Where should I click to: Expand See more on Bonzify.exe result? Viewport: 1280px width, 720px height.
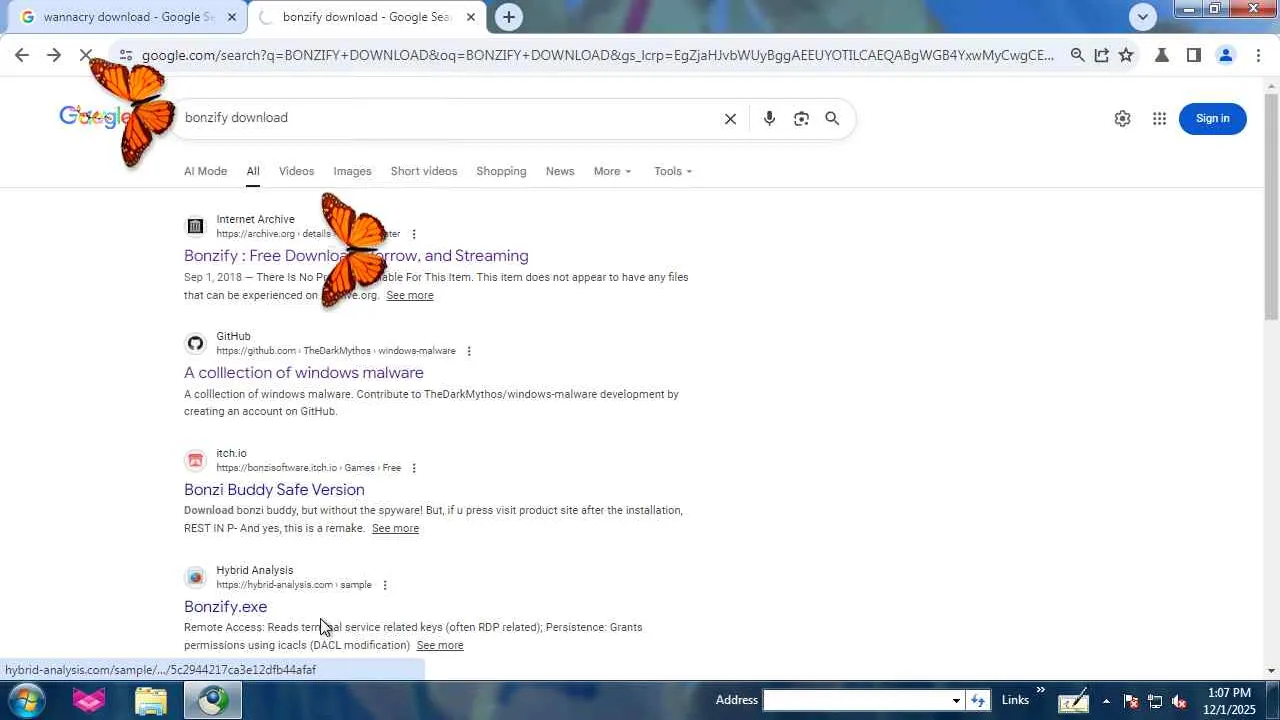click(440, 646)
